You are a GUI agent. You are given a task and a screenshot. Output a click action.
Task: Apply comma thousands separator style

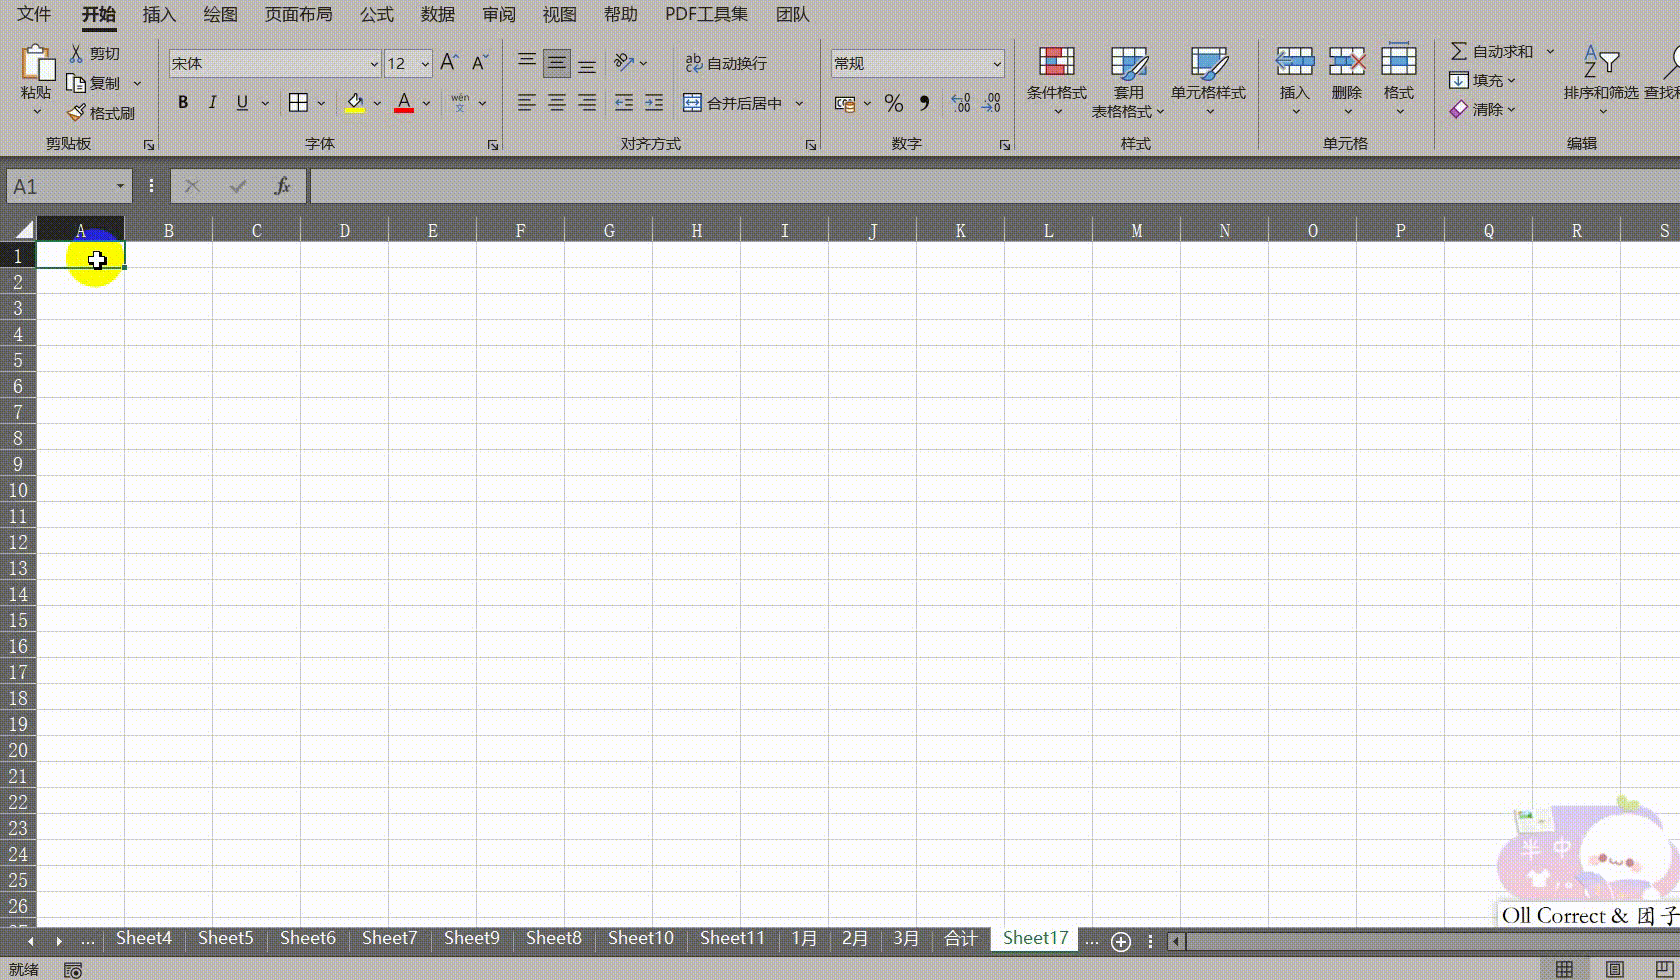[924, 104]
